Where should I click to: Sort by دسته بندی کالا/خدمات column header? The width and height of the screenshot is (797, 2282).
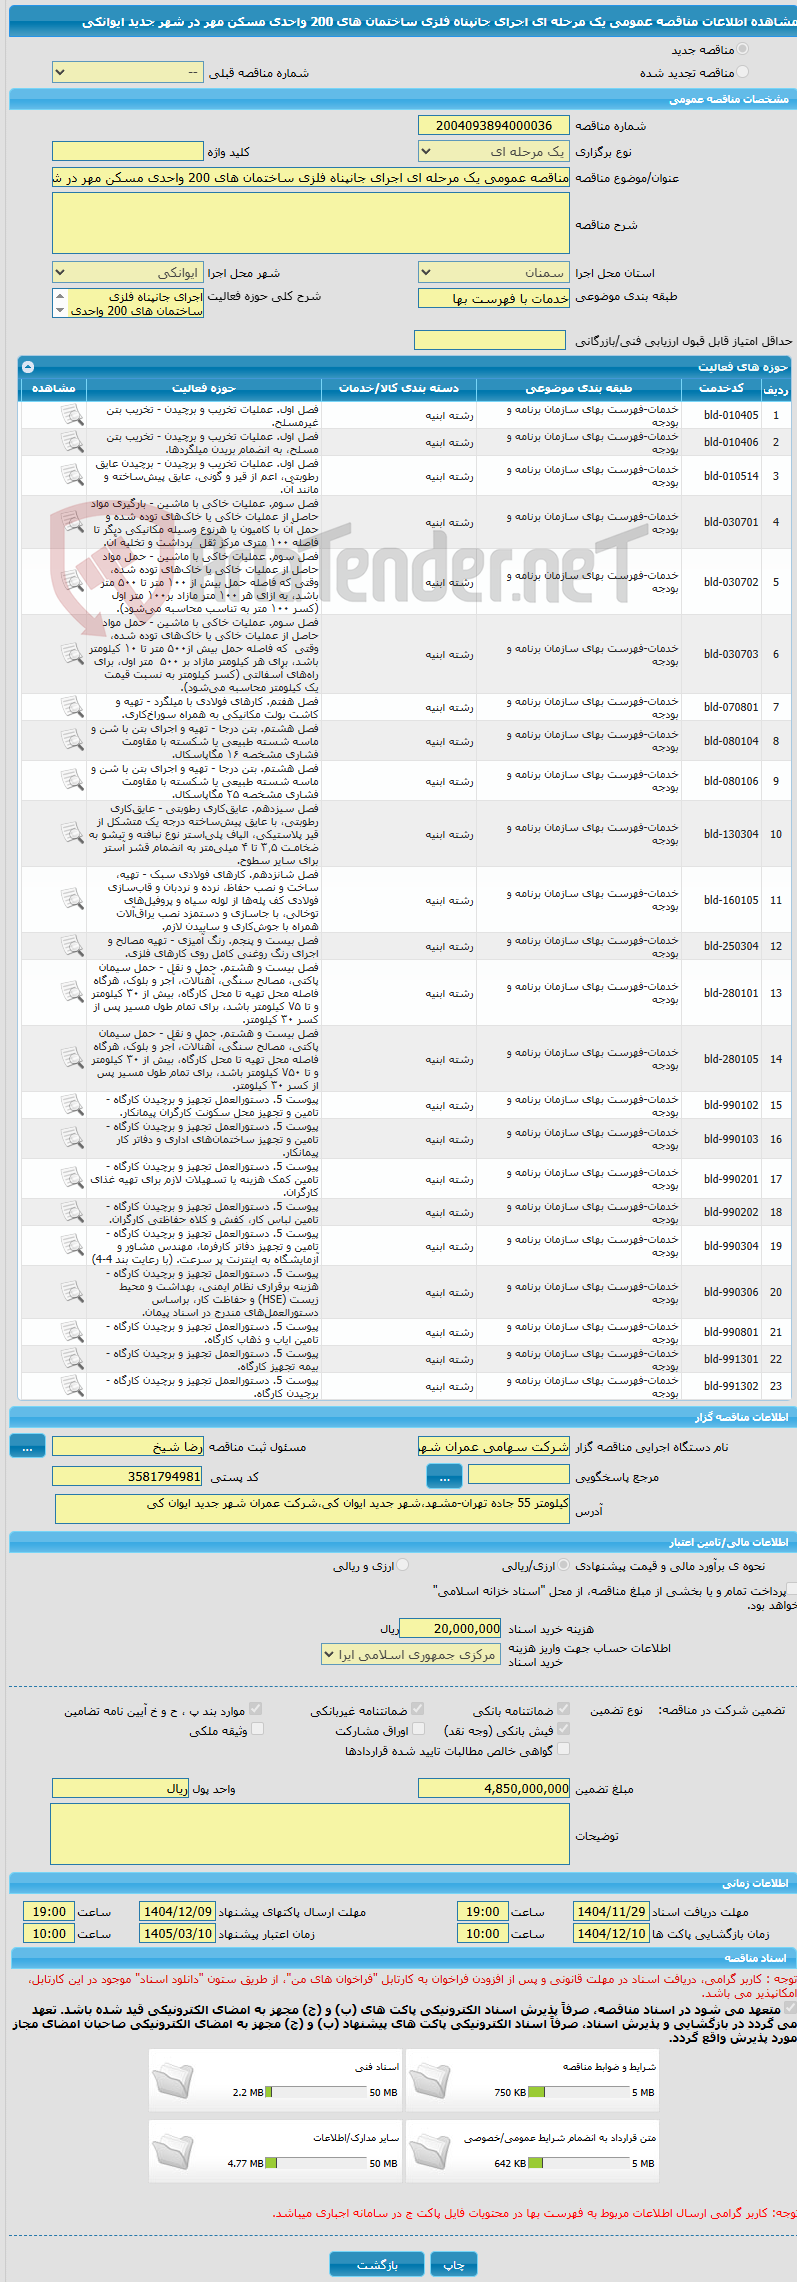click(399, 388)
